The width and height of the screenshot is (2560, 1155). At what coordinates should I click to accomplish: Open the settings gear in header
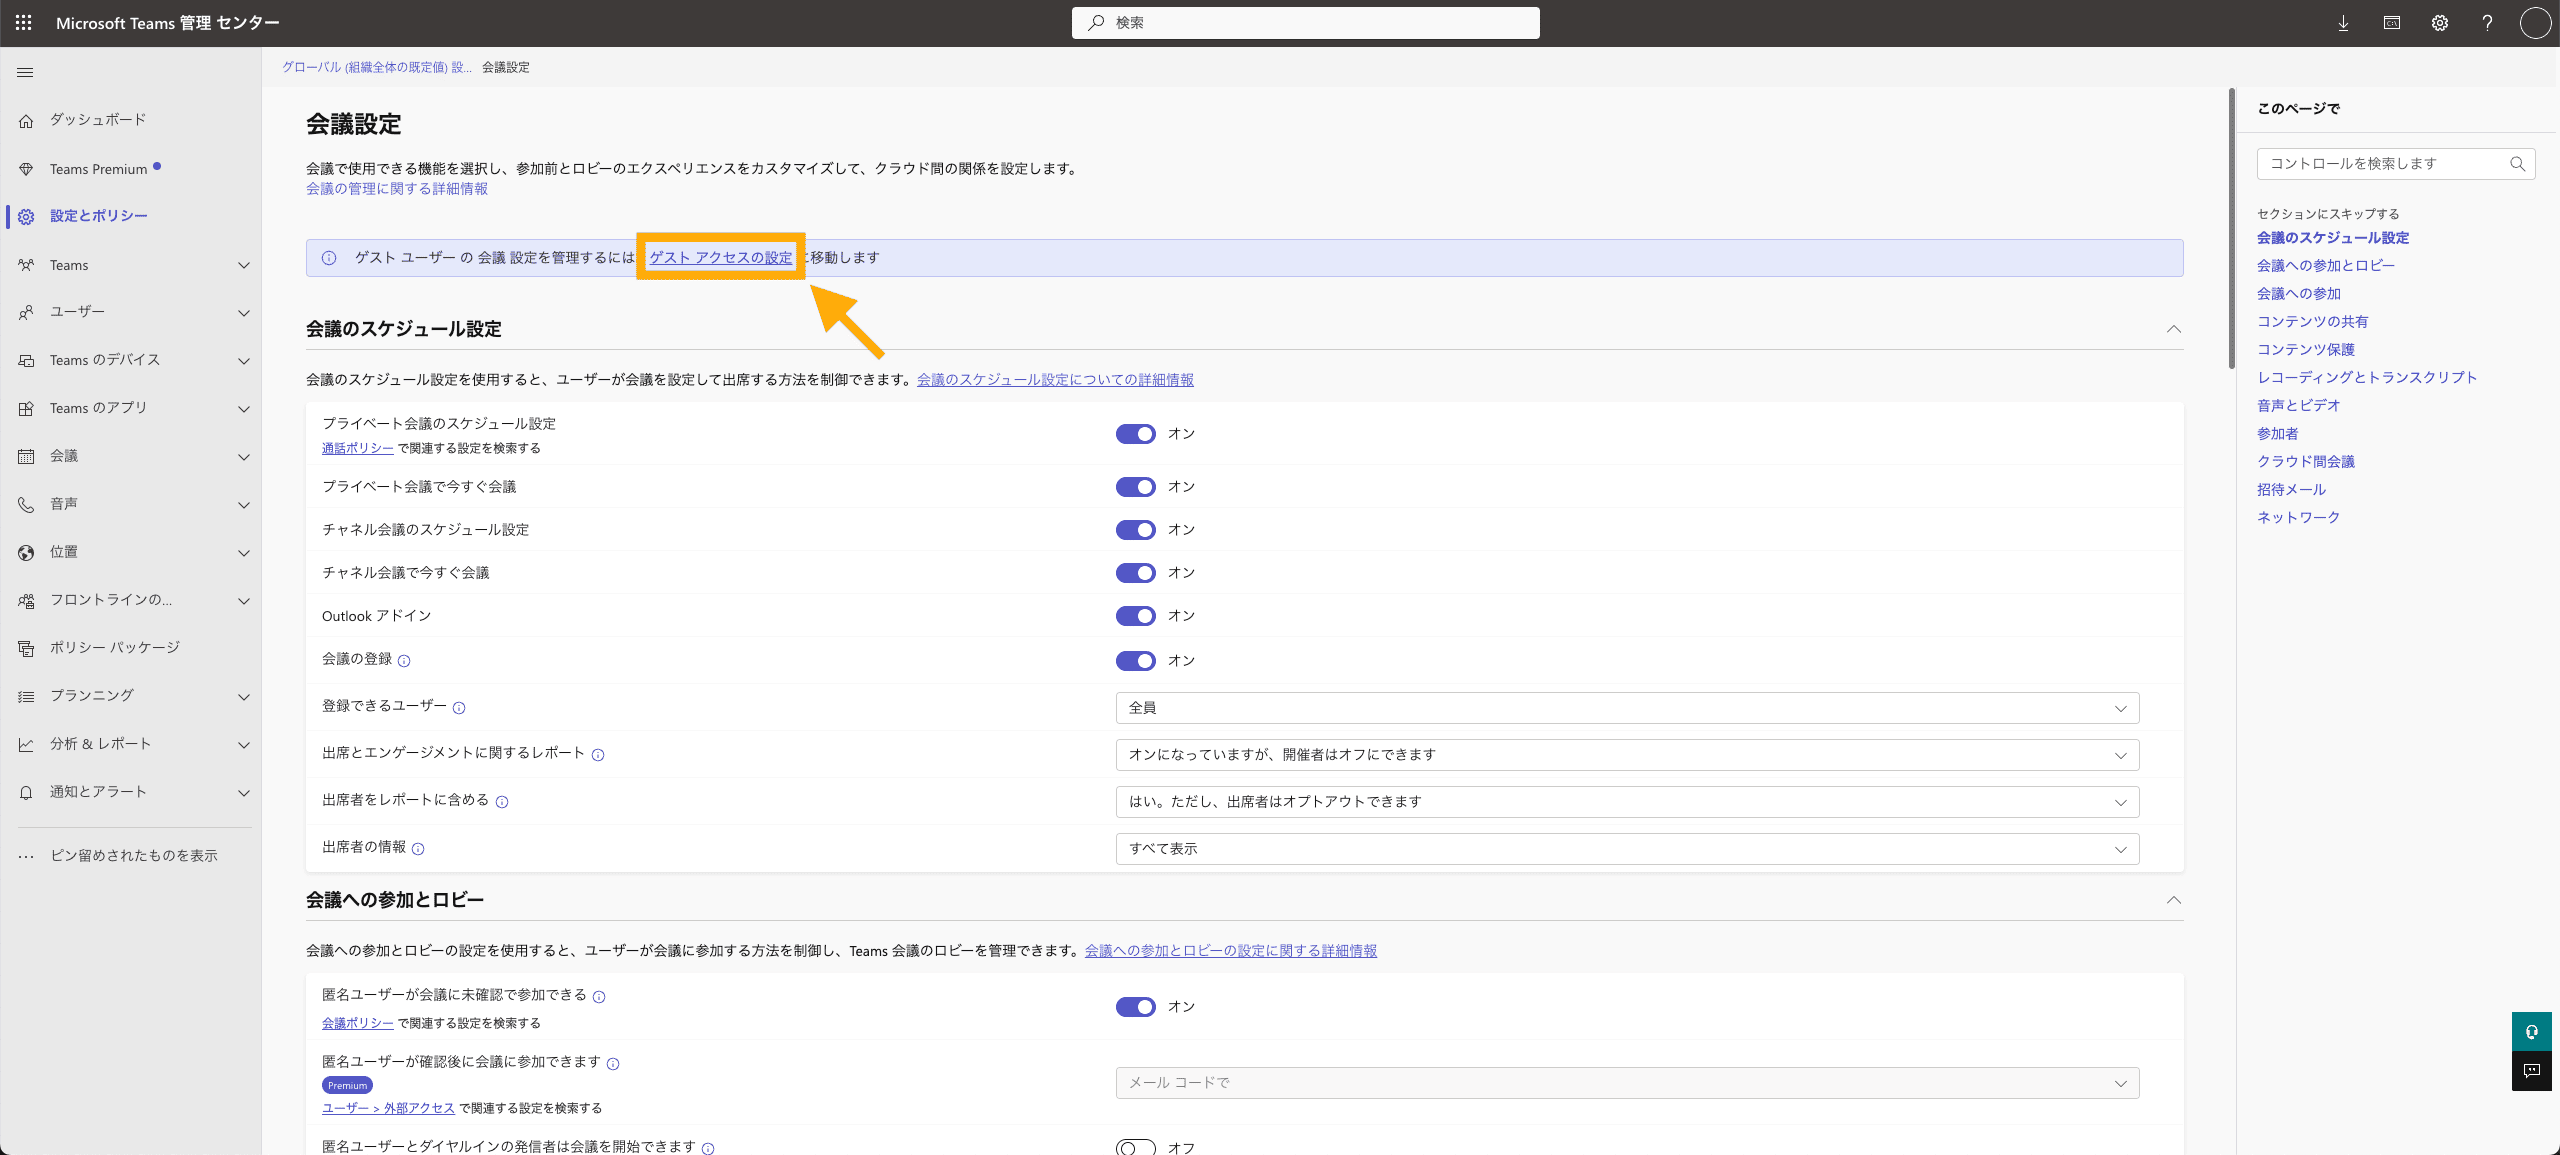tap(2440, 23)
